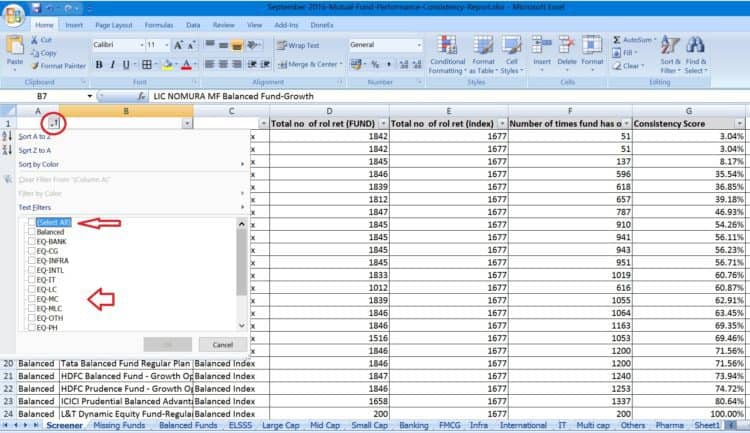Screen dimensions: 750x433
Task: Switch to the Balanced Funds sheet tab
Action: point(188,425)
